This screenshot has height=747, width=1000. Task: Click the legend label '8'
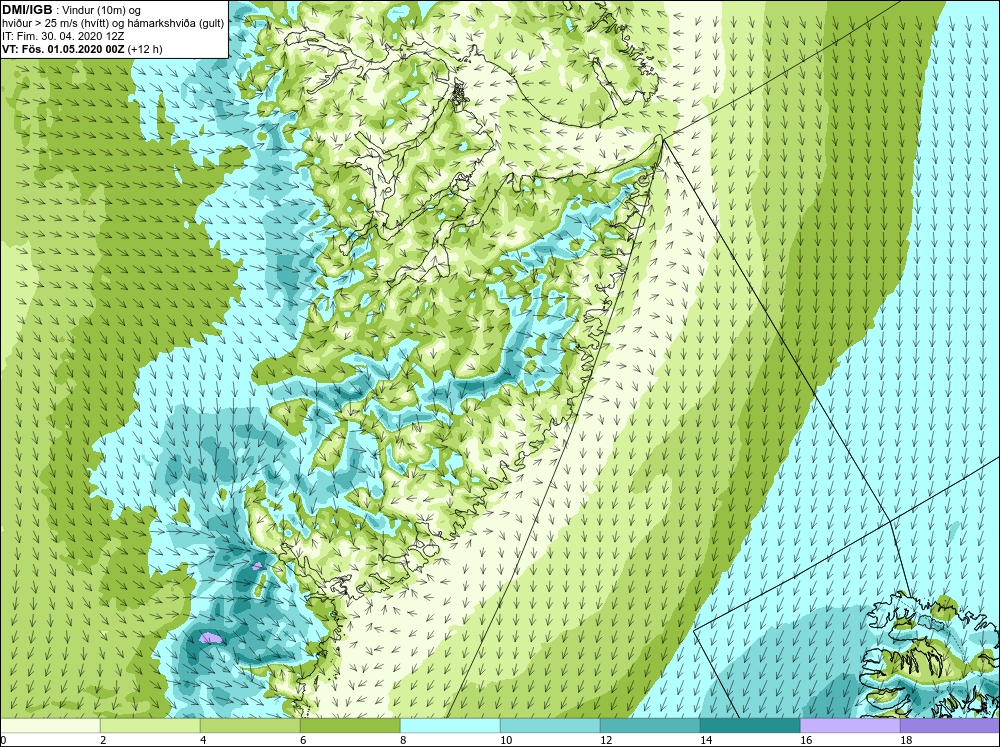coord(403,740)
